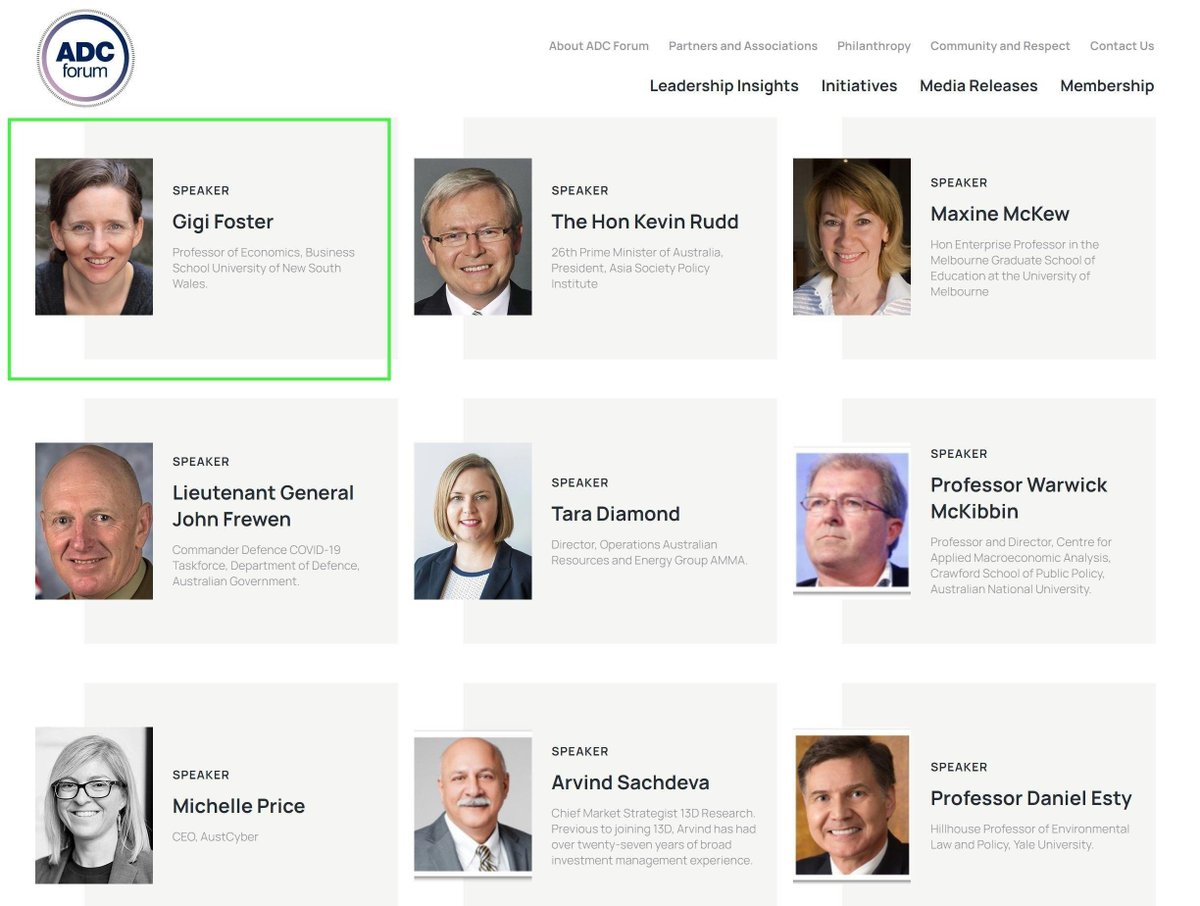1200x906 pixels.
Task: Click the SPEAKER label above Professor Daniel Esty
Action: click(959, 768)
